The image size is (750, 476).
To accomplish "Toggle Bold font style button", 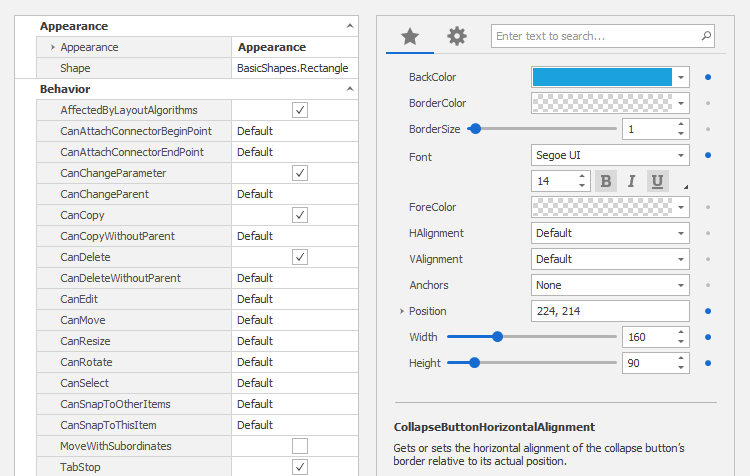I will point(606,181).
